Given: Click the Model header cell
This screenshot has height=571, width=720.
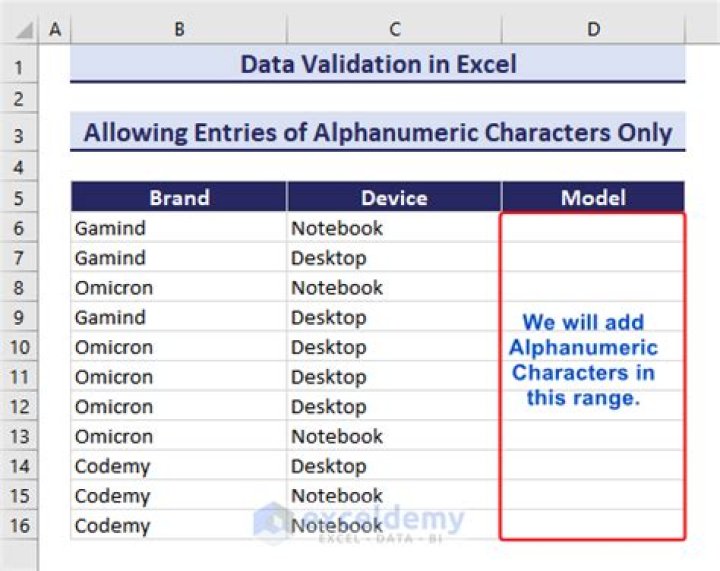Looking at the screenshot, I should [x=593, y=197].
